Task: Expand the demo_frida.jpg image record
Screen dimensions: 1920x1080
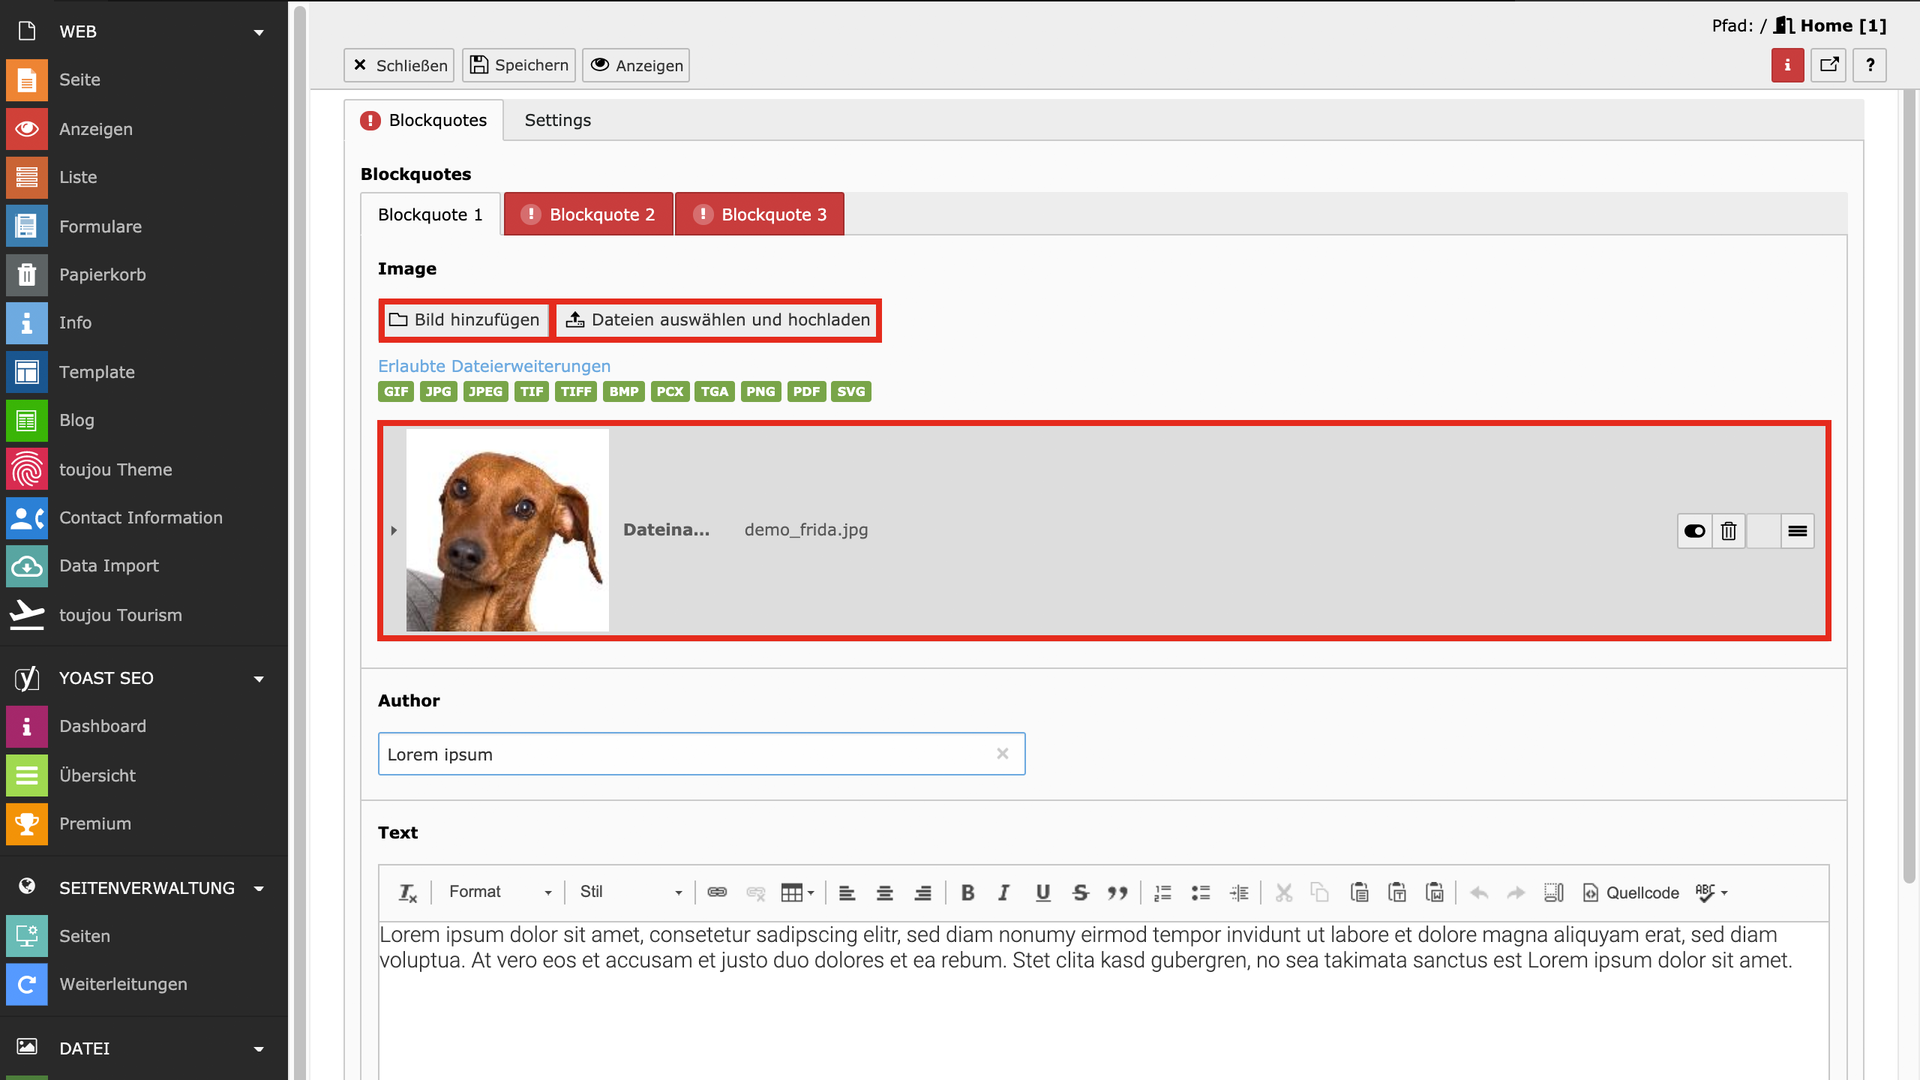Action: tap(394, 531)
